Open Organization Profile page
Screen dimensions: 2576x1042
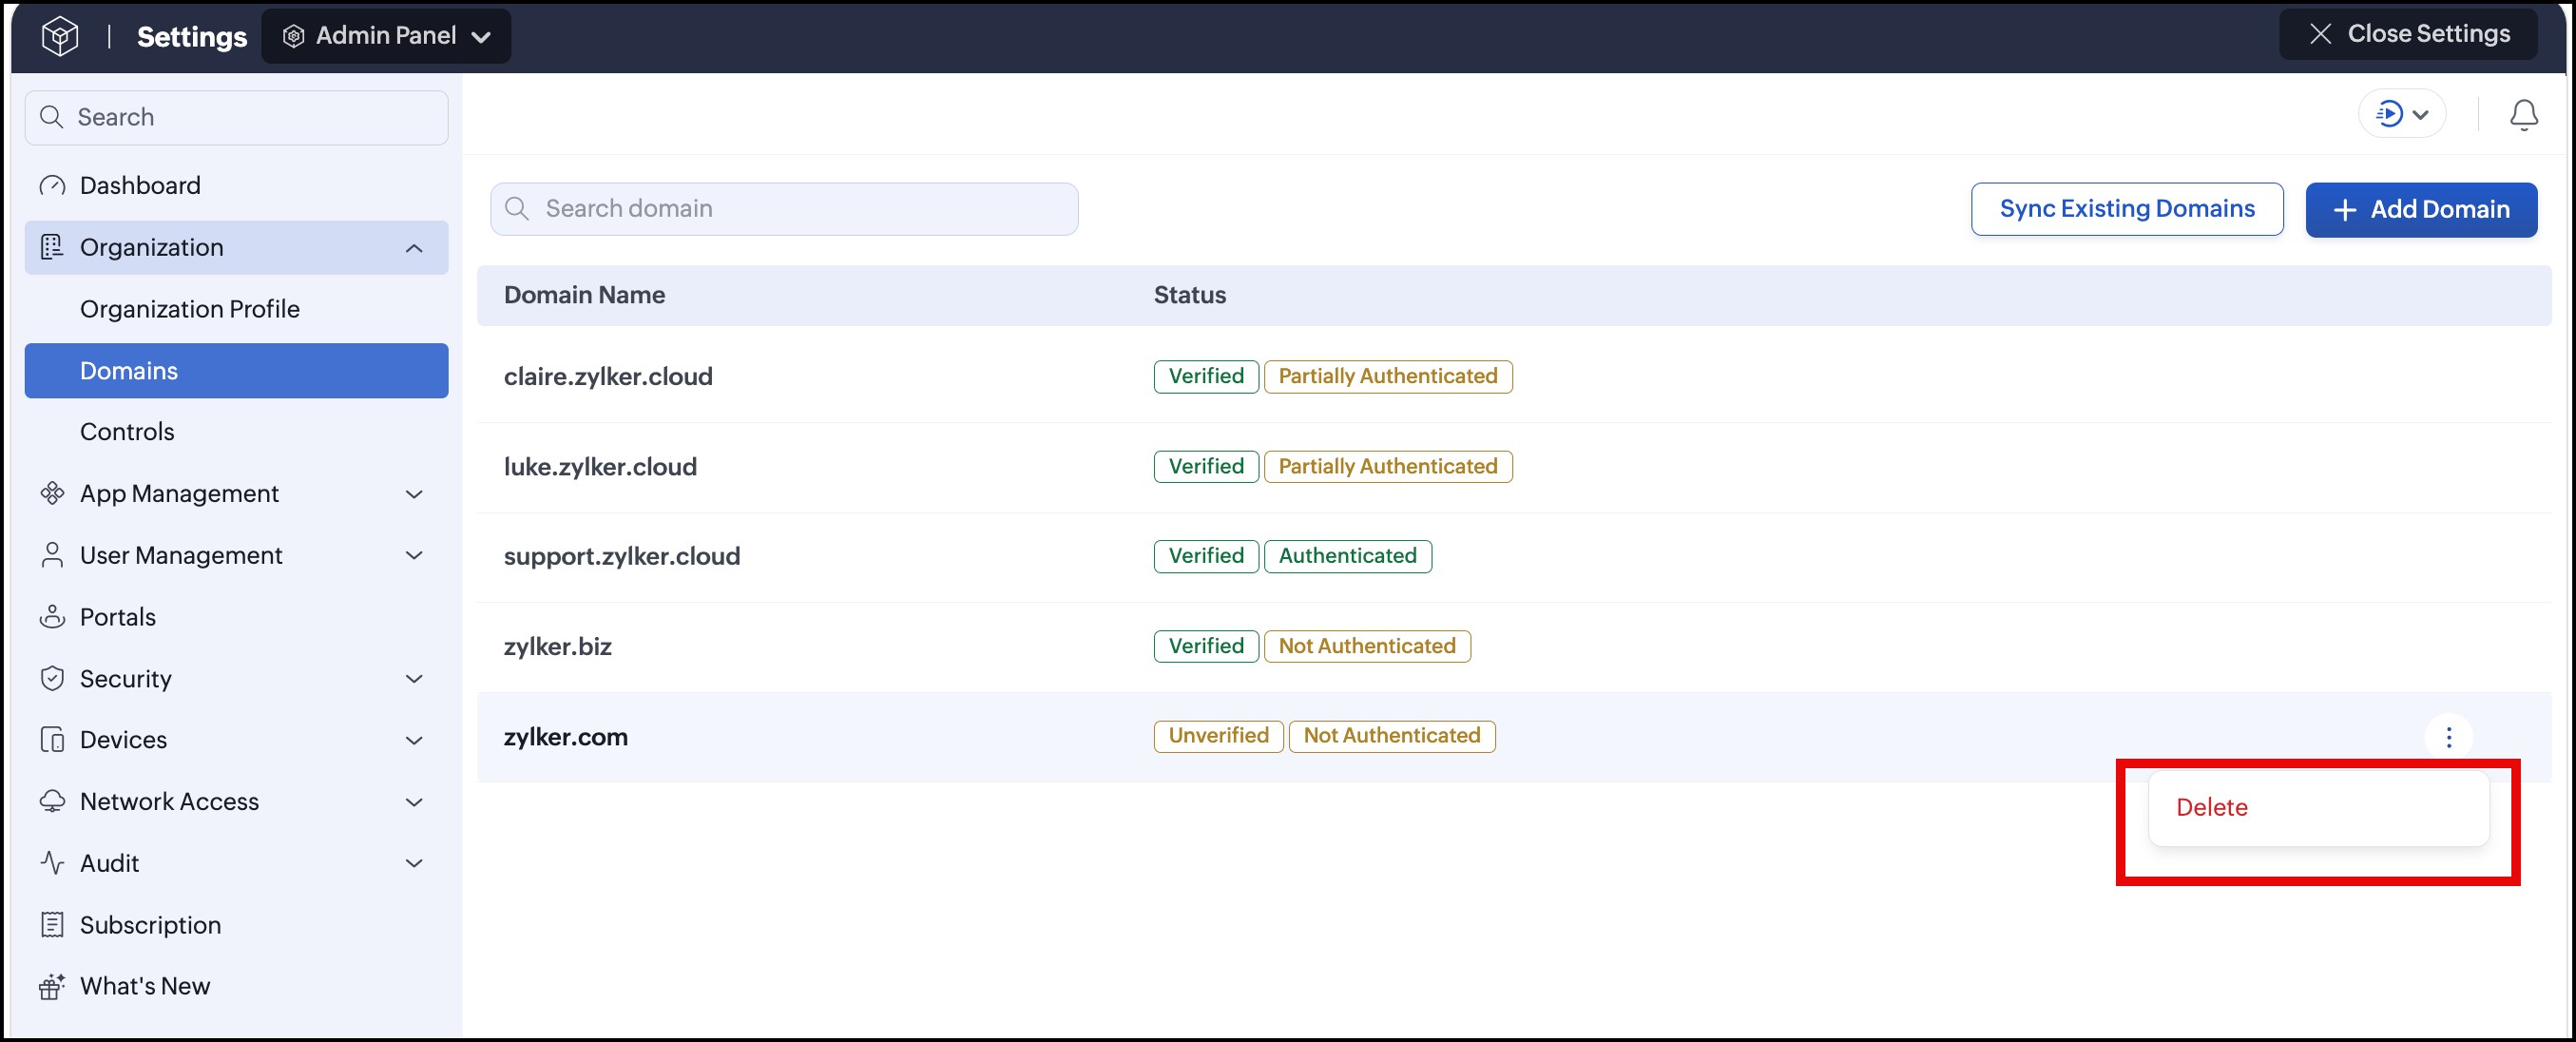[x=189, y=309]
